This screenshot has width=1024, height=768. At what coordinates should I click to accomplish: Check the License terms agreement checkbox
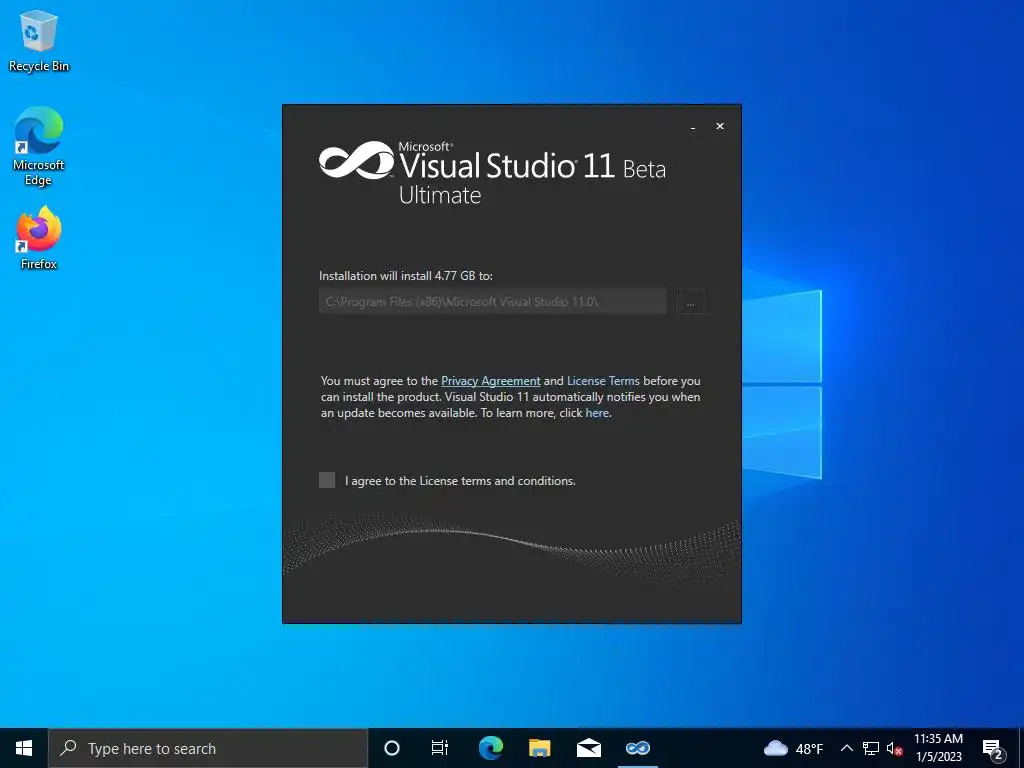pyautogui.click(x=327, y=480)
